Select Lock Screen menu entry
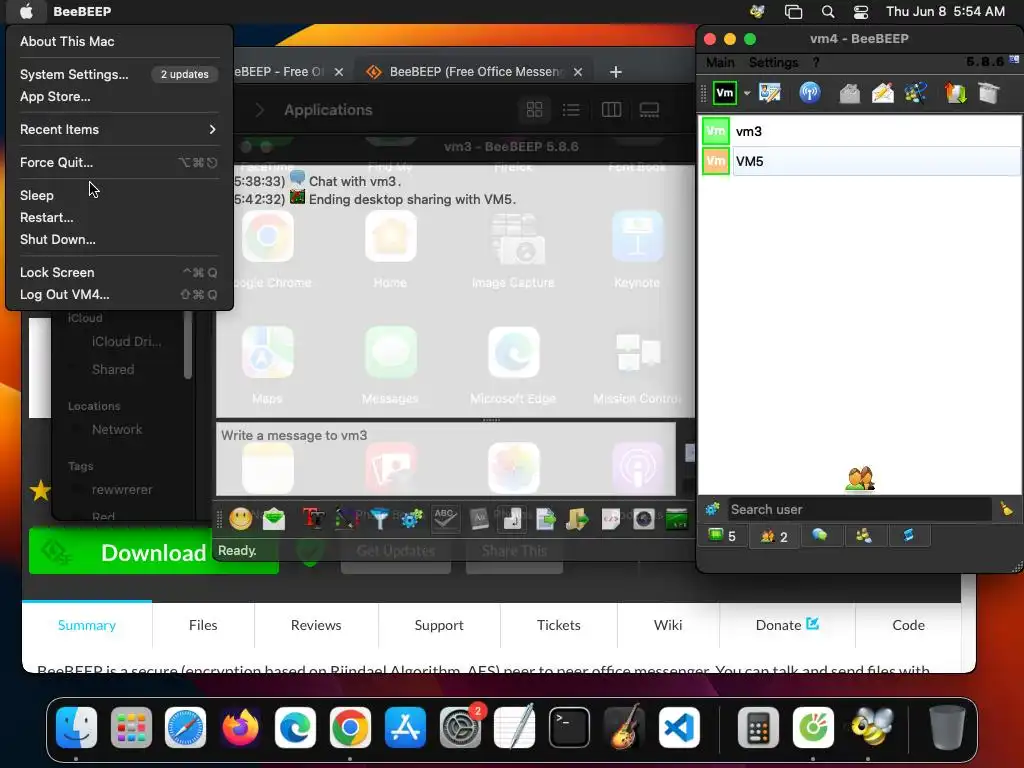1024x768 pixels. pyautogui.click(x=119, y=272)
